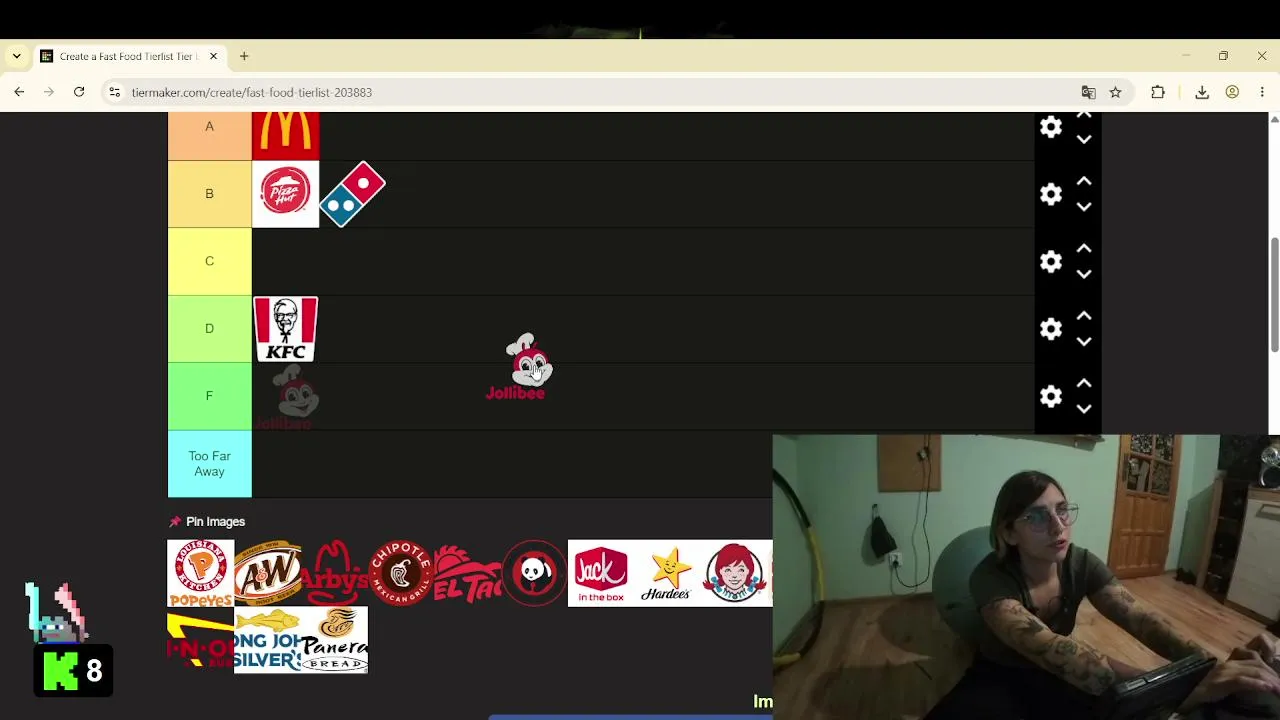Open a new browser tab

244,57
